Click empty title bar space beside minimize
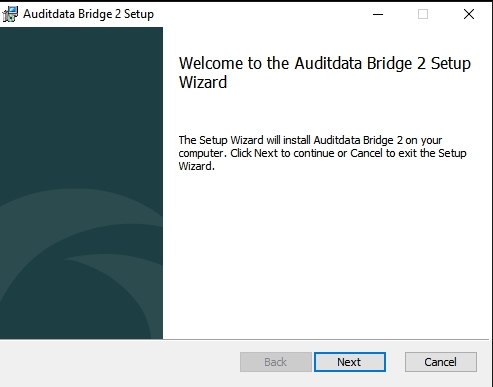Screen dimensions: 493x387 point(260,14)
